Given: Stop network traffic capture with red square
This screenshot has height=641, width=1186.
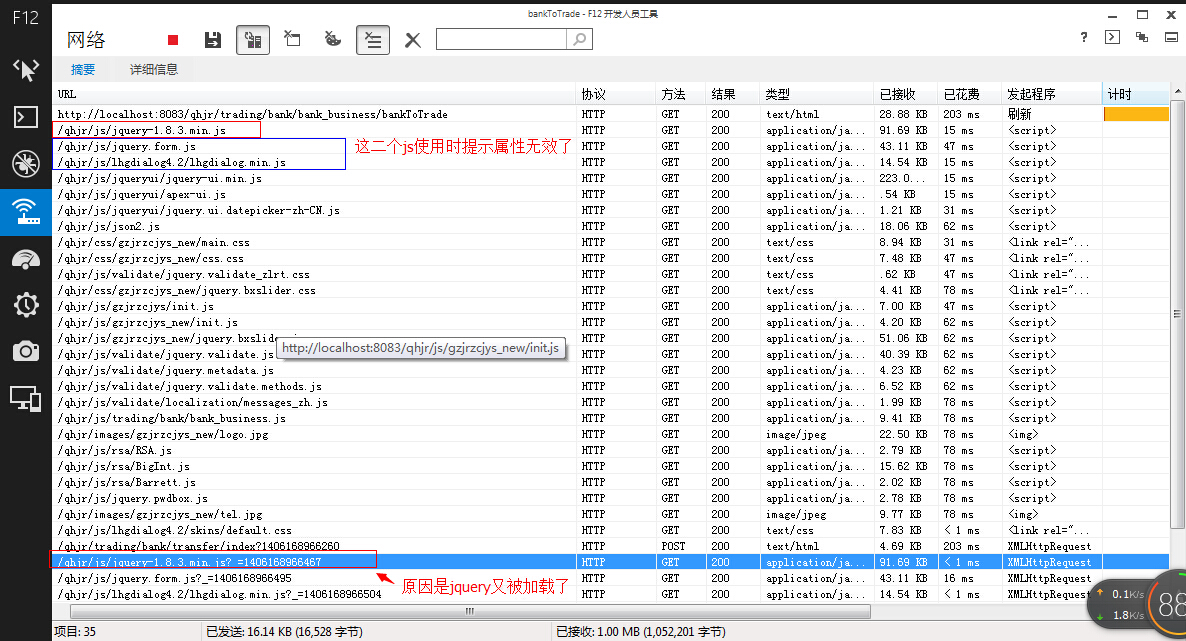Looking at the screenshot, I should tap(173, 40).
